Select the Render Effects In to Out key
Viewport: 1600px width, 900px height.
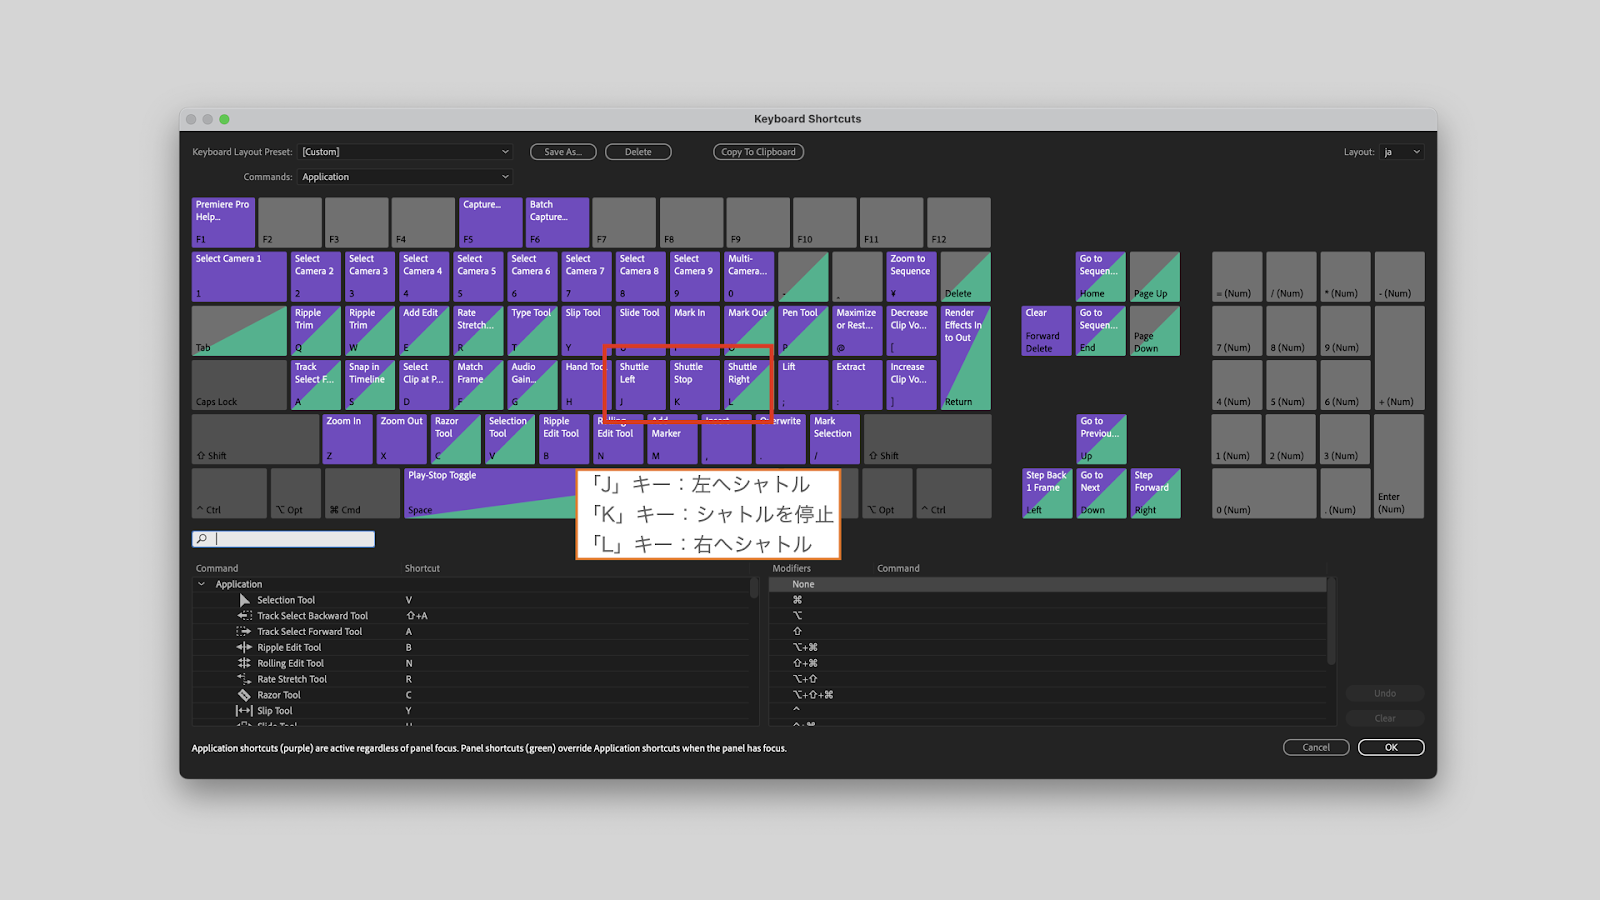tap(966, 358)
